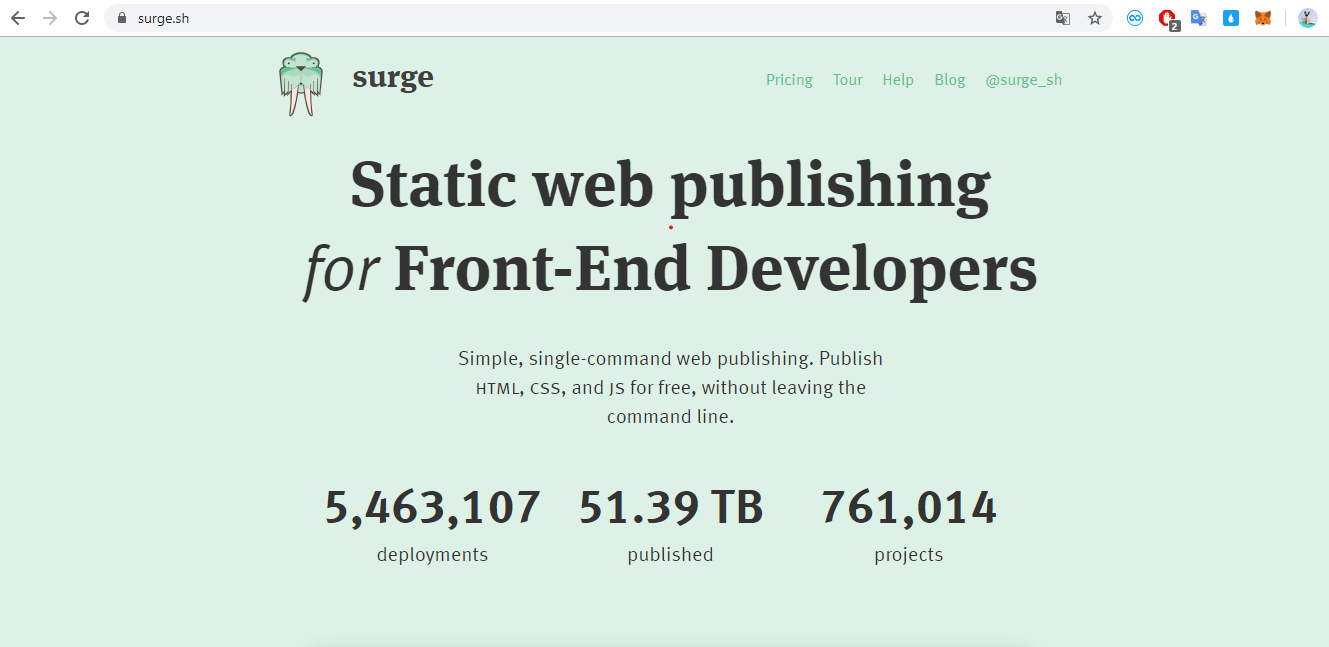This screenshot has height=647, width=1329.
Task: Visit the Blog link
Action: [950, 80]
